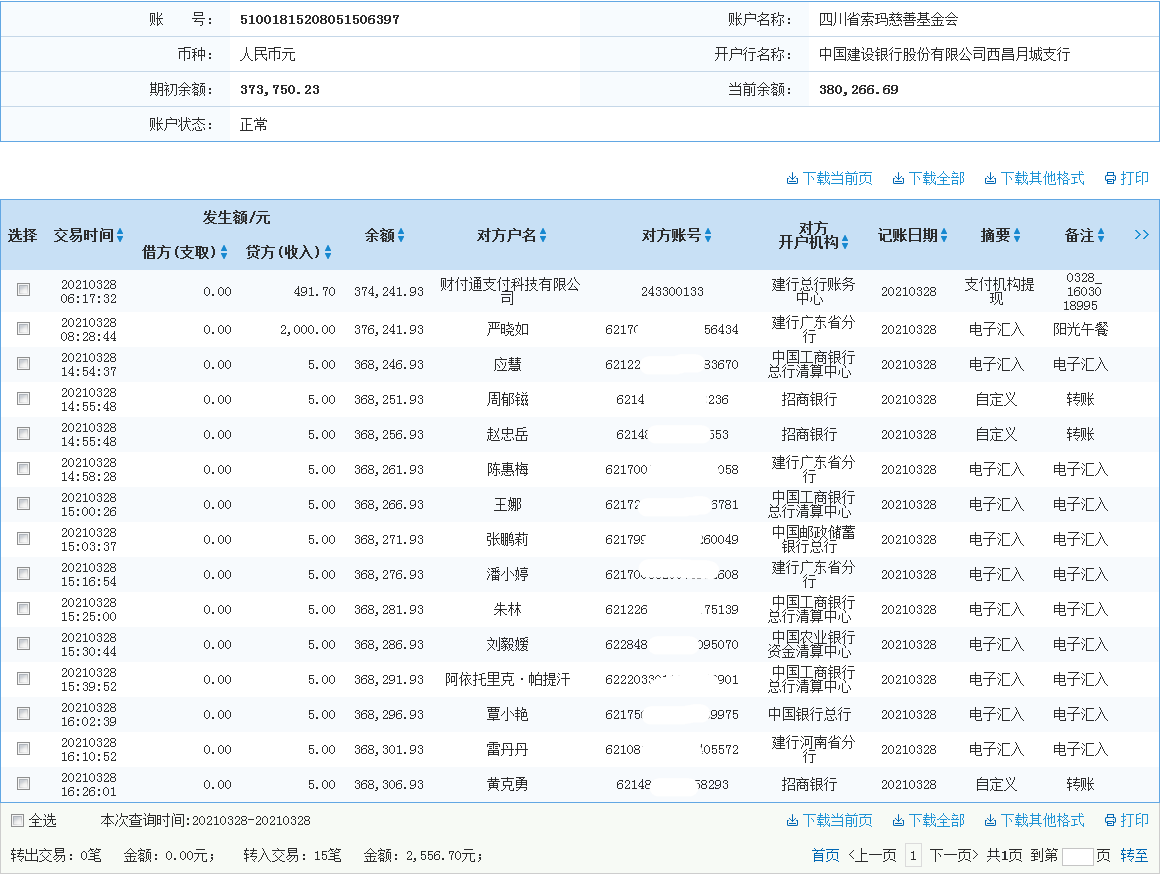
Task: Check the 财付通支付科技有限公司 transaction row
Action: (x=24, y=288)
